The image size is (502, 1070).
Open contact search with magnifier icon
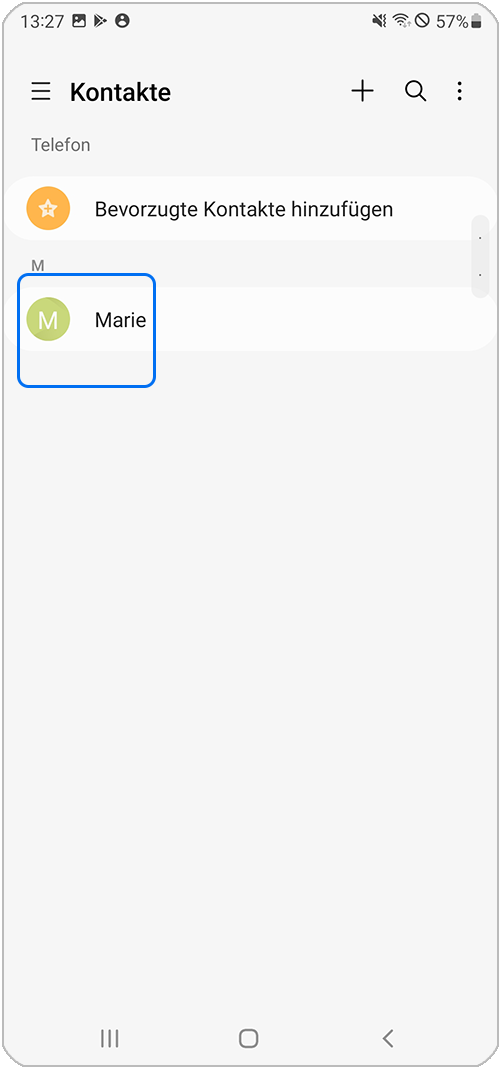pyautogui.click(x=415, y=91)
